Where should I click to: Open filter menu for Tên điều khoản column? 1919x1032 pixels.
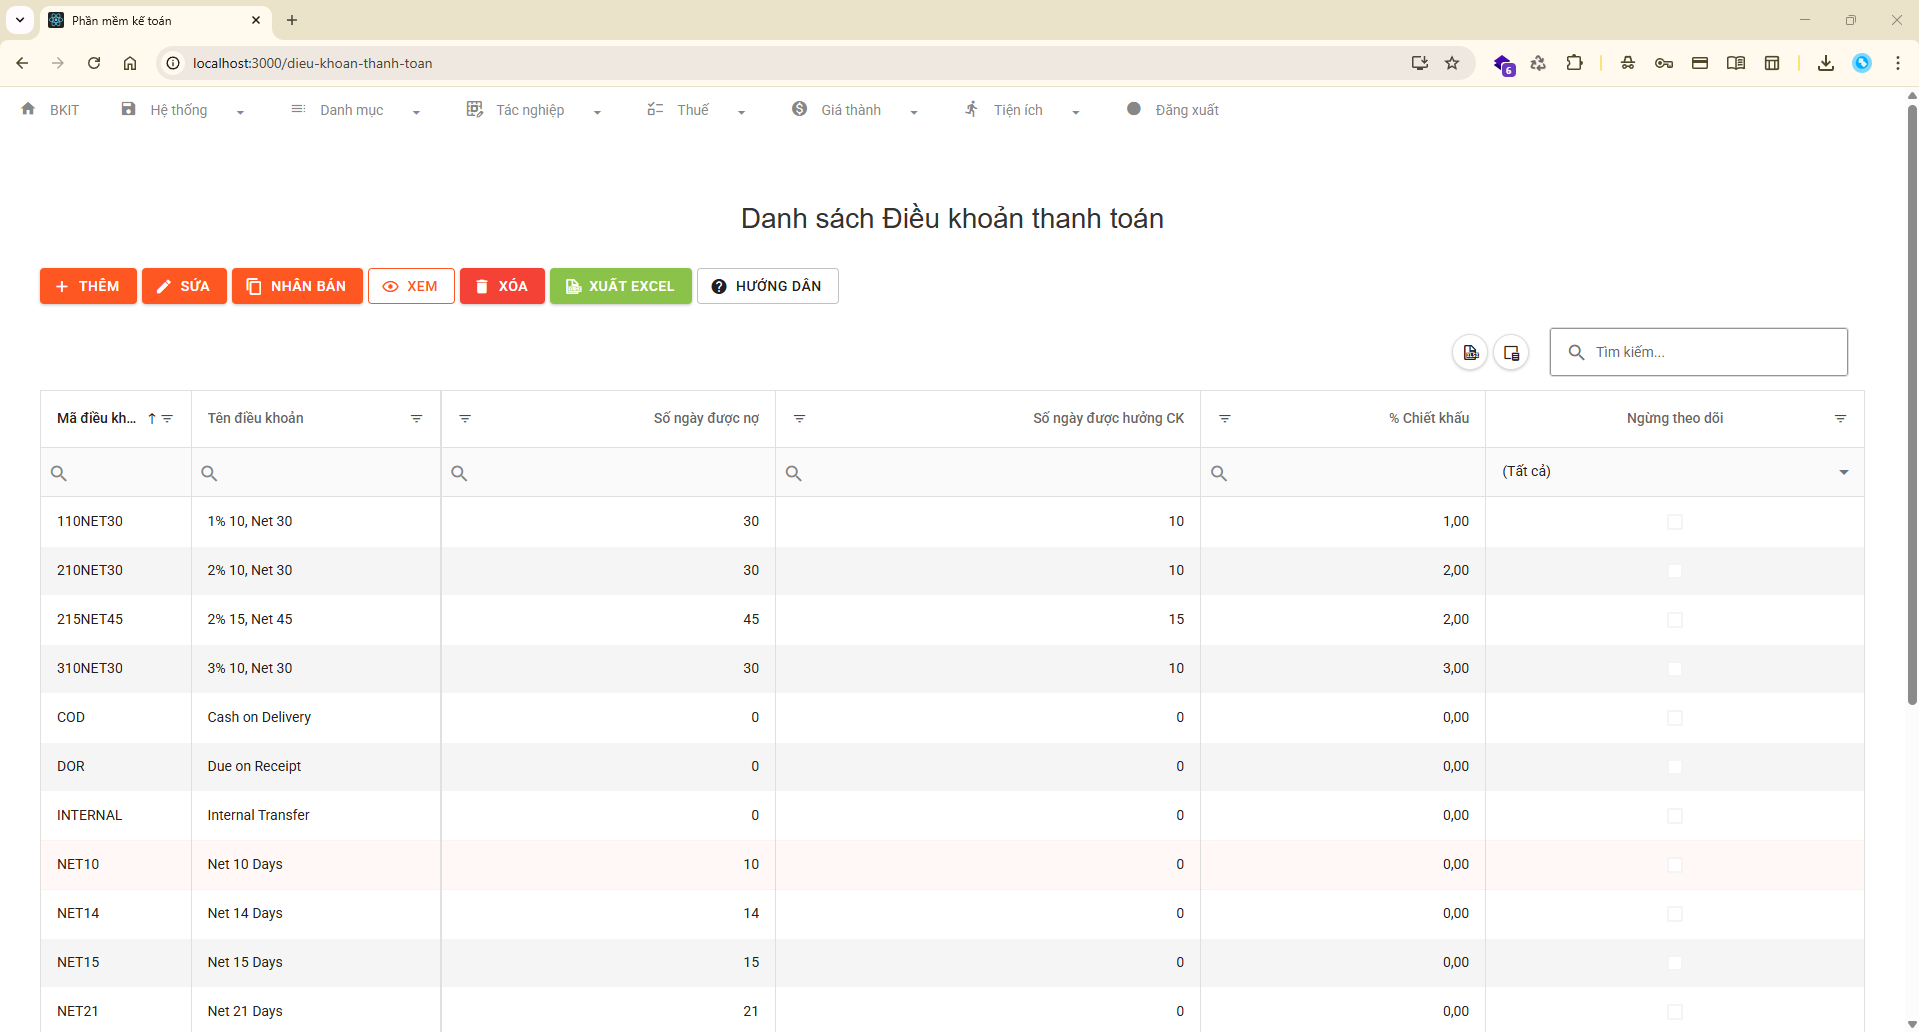point(416,418)
